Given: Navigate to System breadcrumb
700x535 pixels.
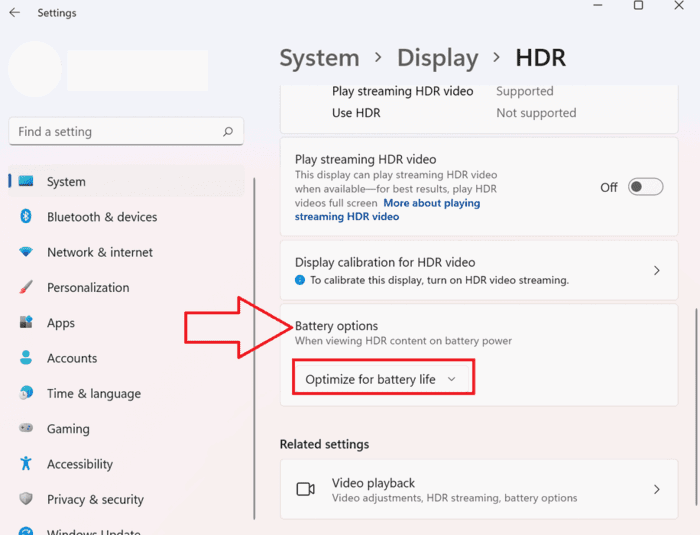Looking at the screenshot, I should point(319,58).
